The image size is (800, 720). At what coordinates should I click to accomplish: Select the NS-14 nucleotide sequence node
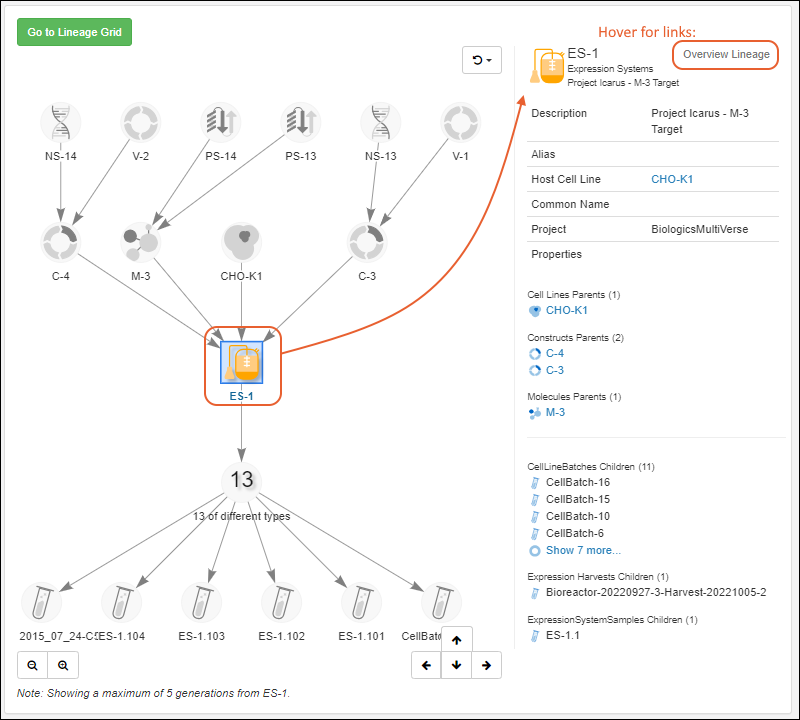pyautogui.click(x=61, y=123)
